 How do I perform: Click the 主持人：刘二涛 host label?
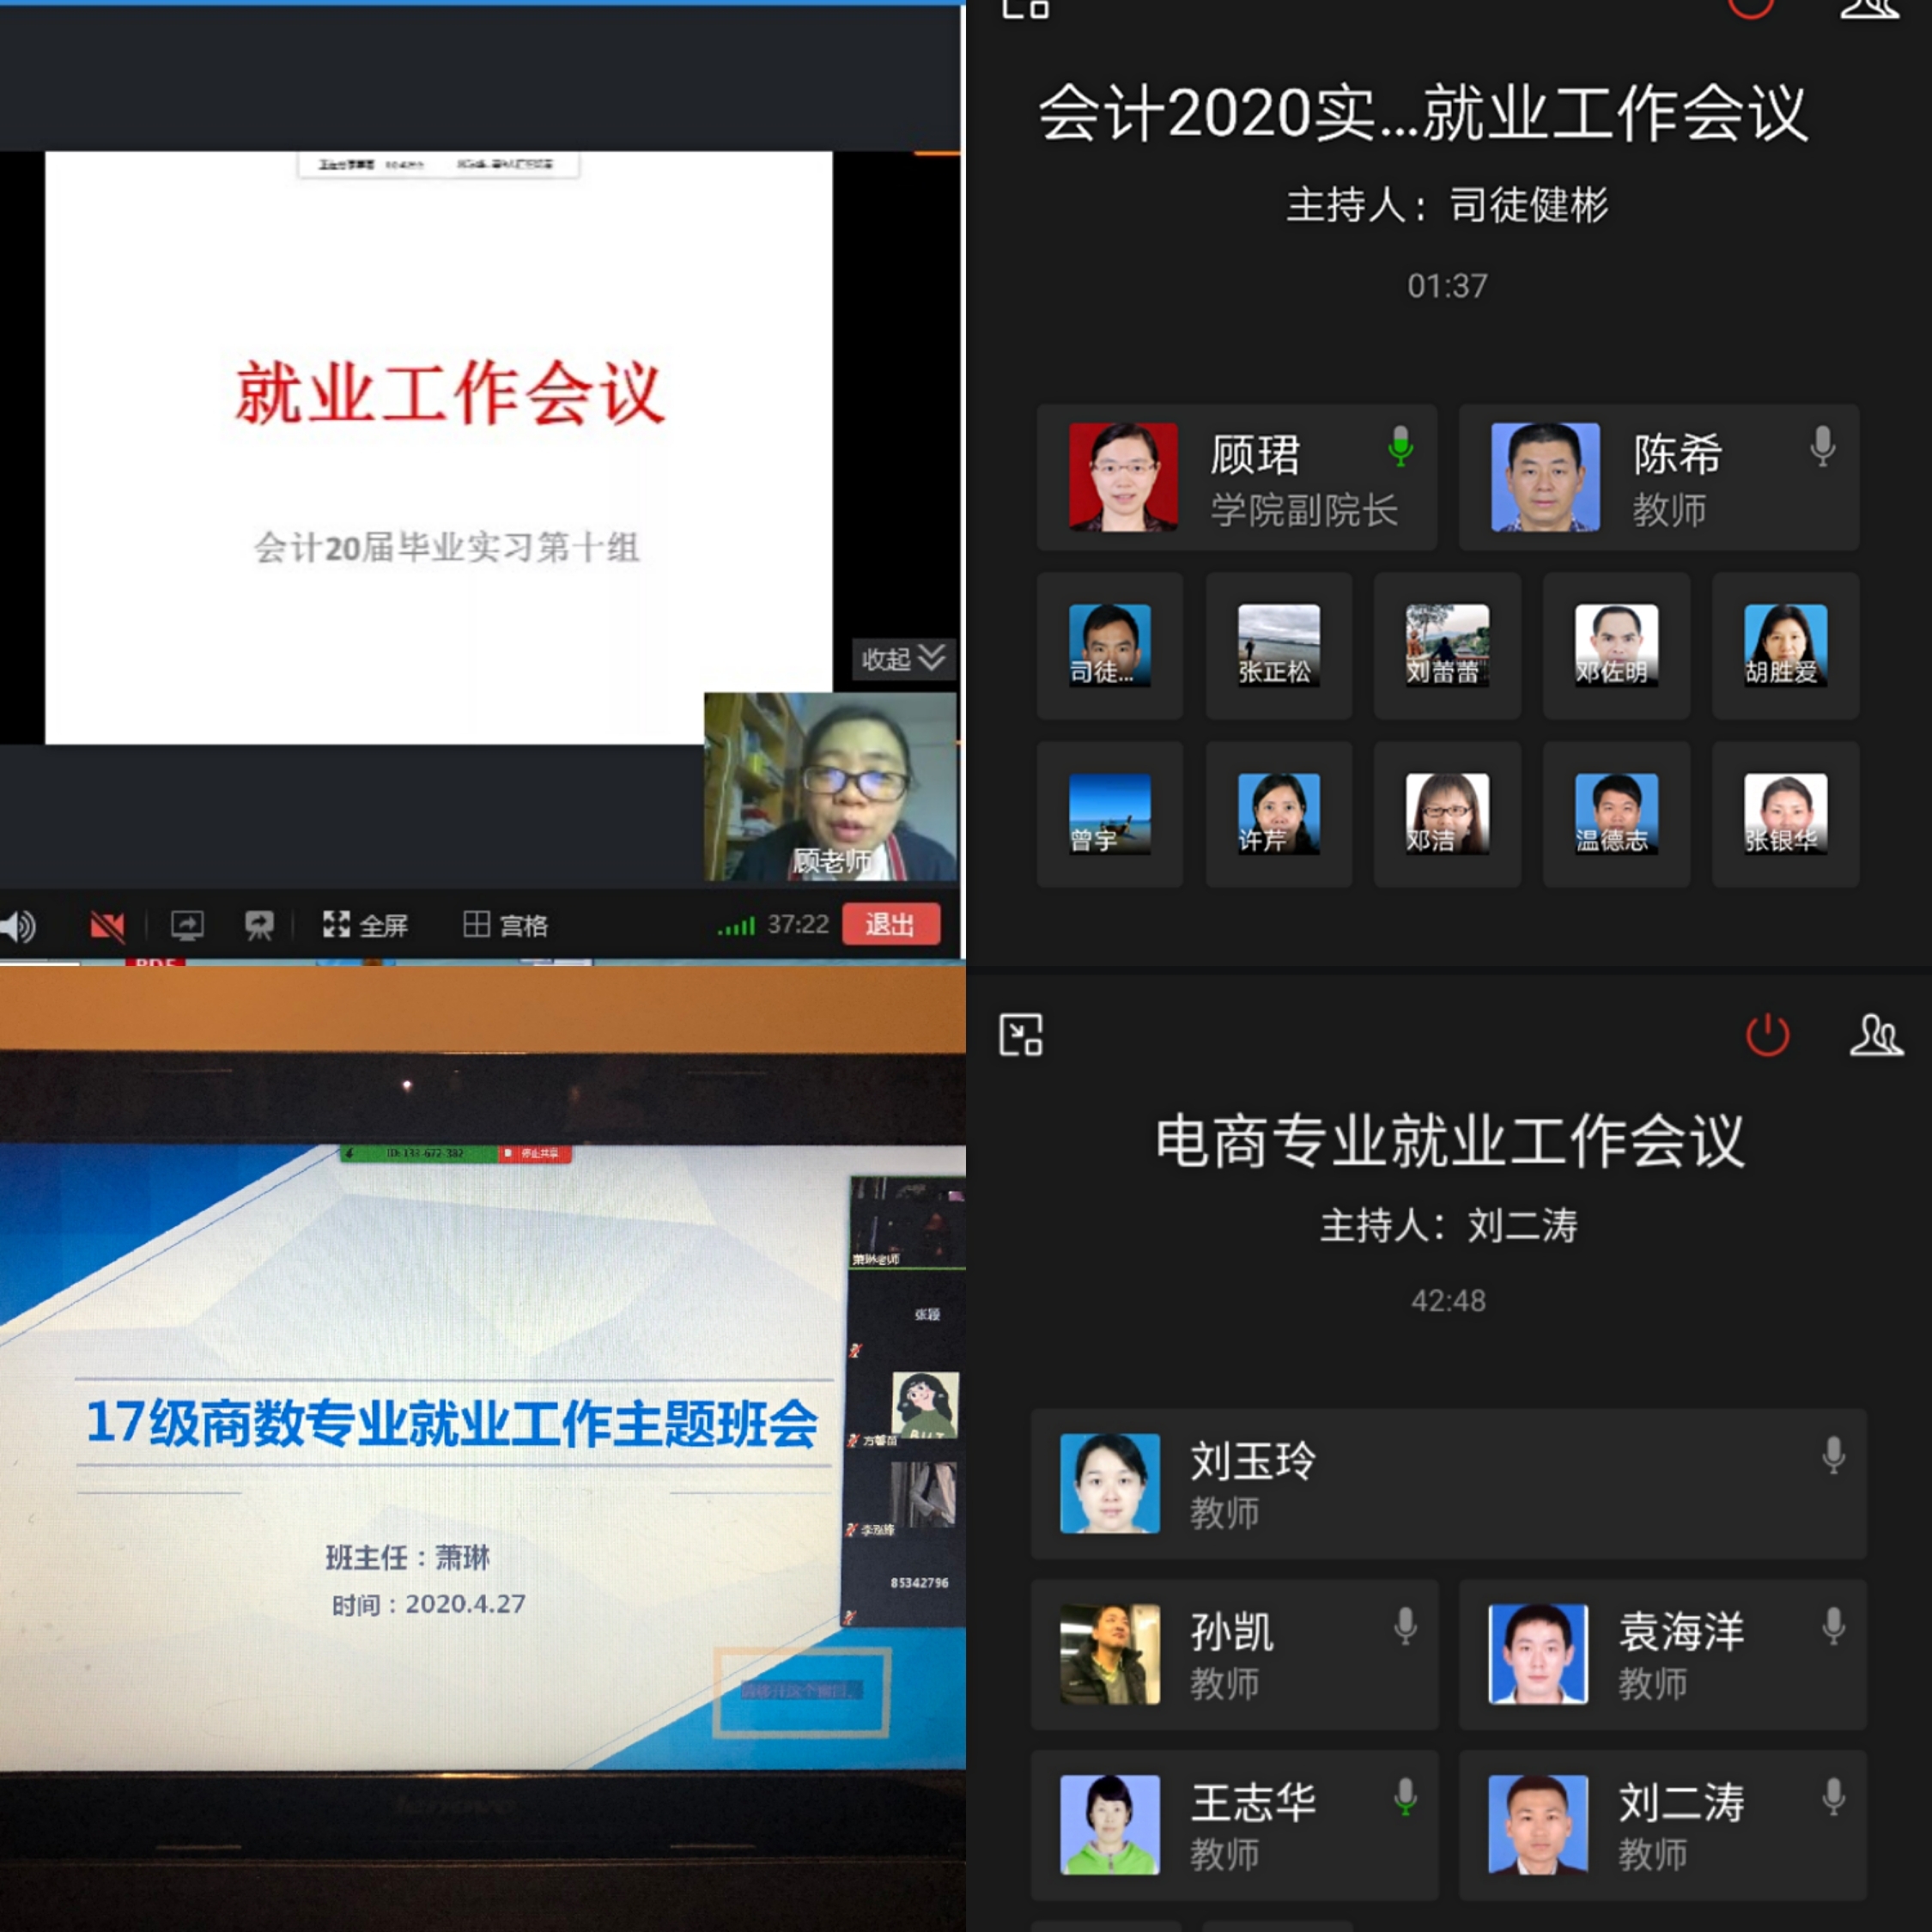[x=1449, y=1225]
